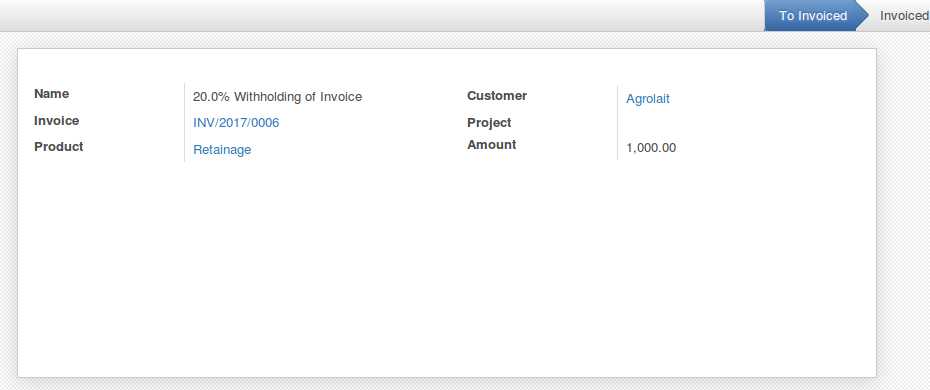Click the dotted background right of the sheet
930x390 pixels.
point(903,207)
